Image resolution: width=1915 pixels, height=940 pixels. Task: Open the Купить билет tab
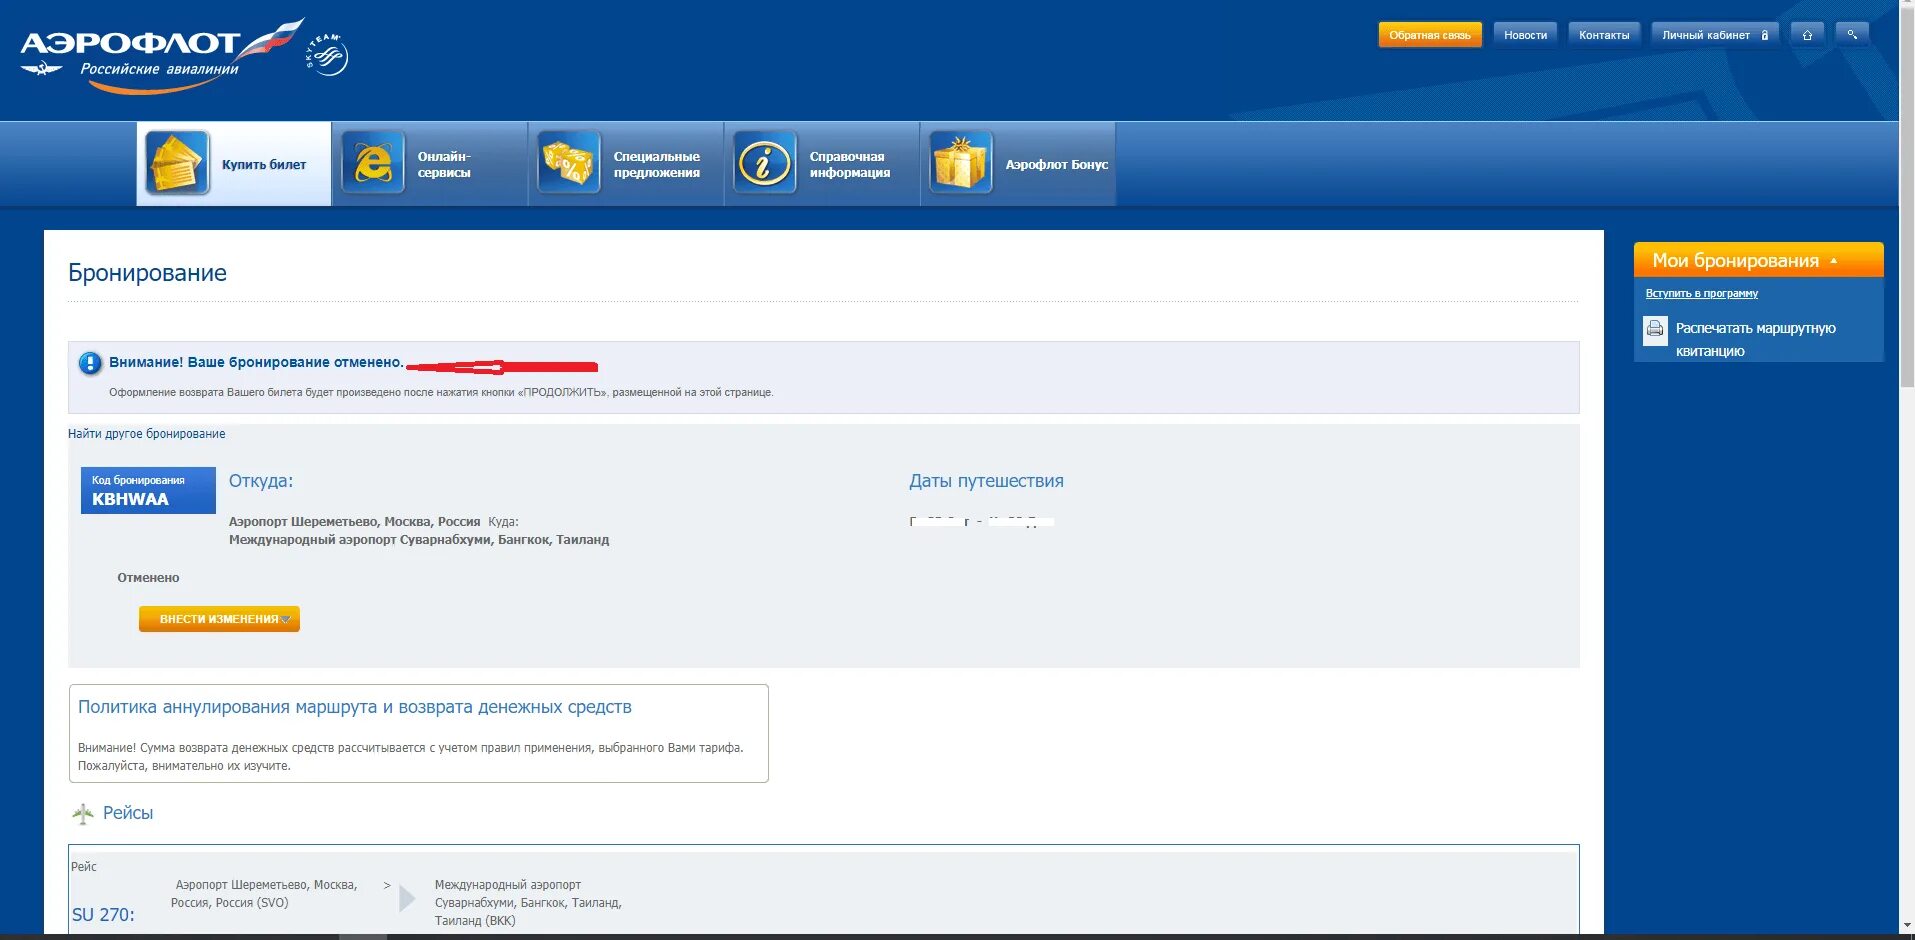click(x=234, y=164)
